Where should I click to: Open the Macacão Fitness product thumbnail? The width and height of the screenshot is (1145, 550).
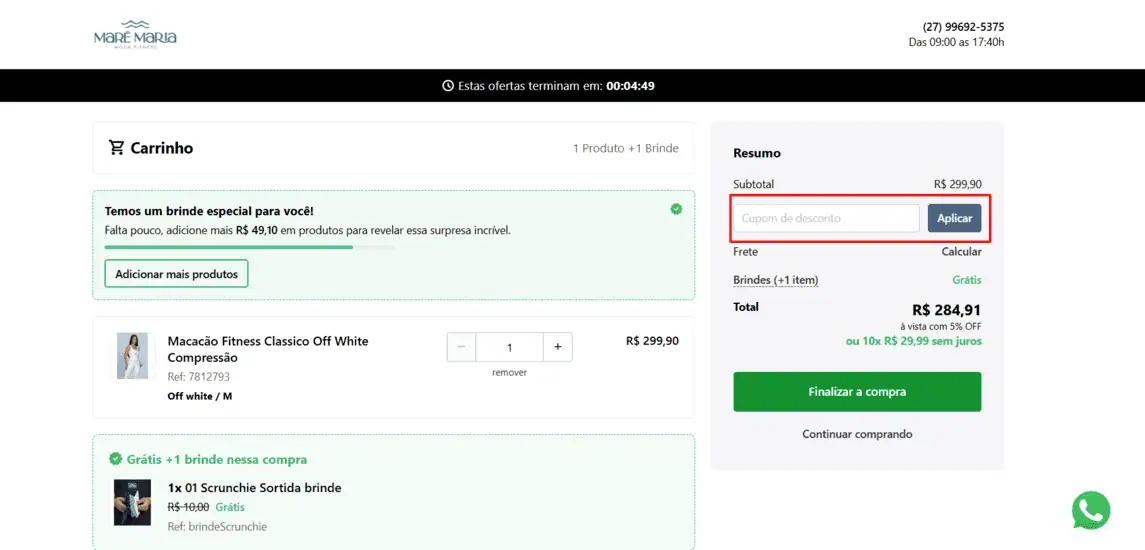[132, 356]
